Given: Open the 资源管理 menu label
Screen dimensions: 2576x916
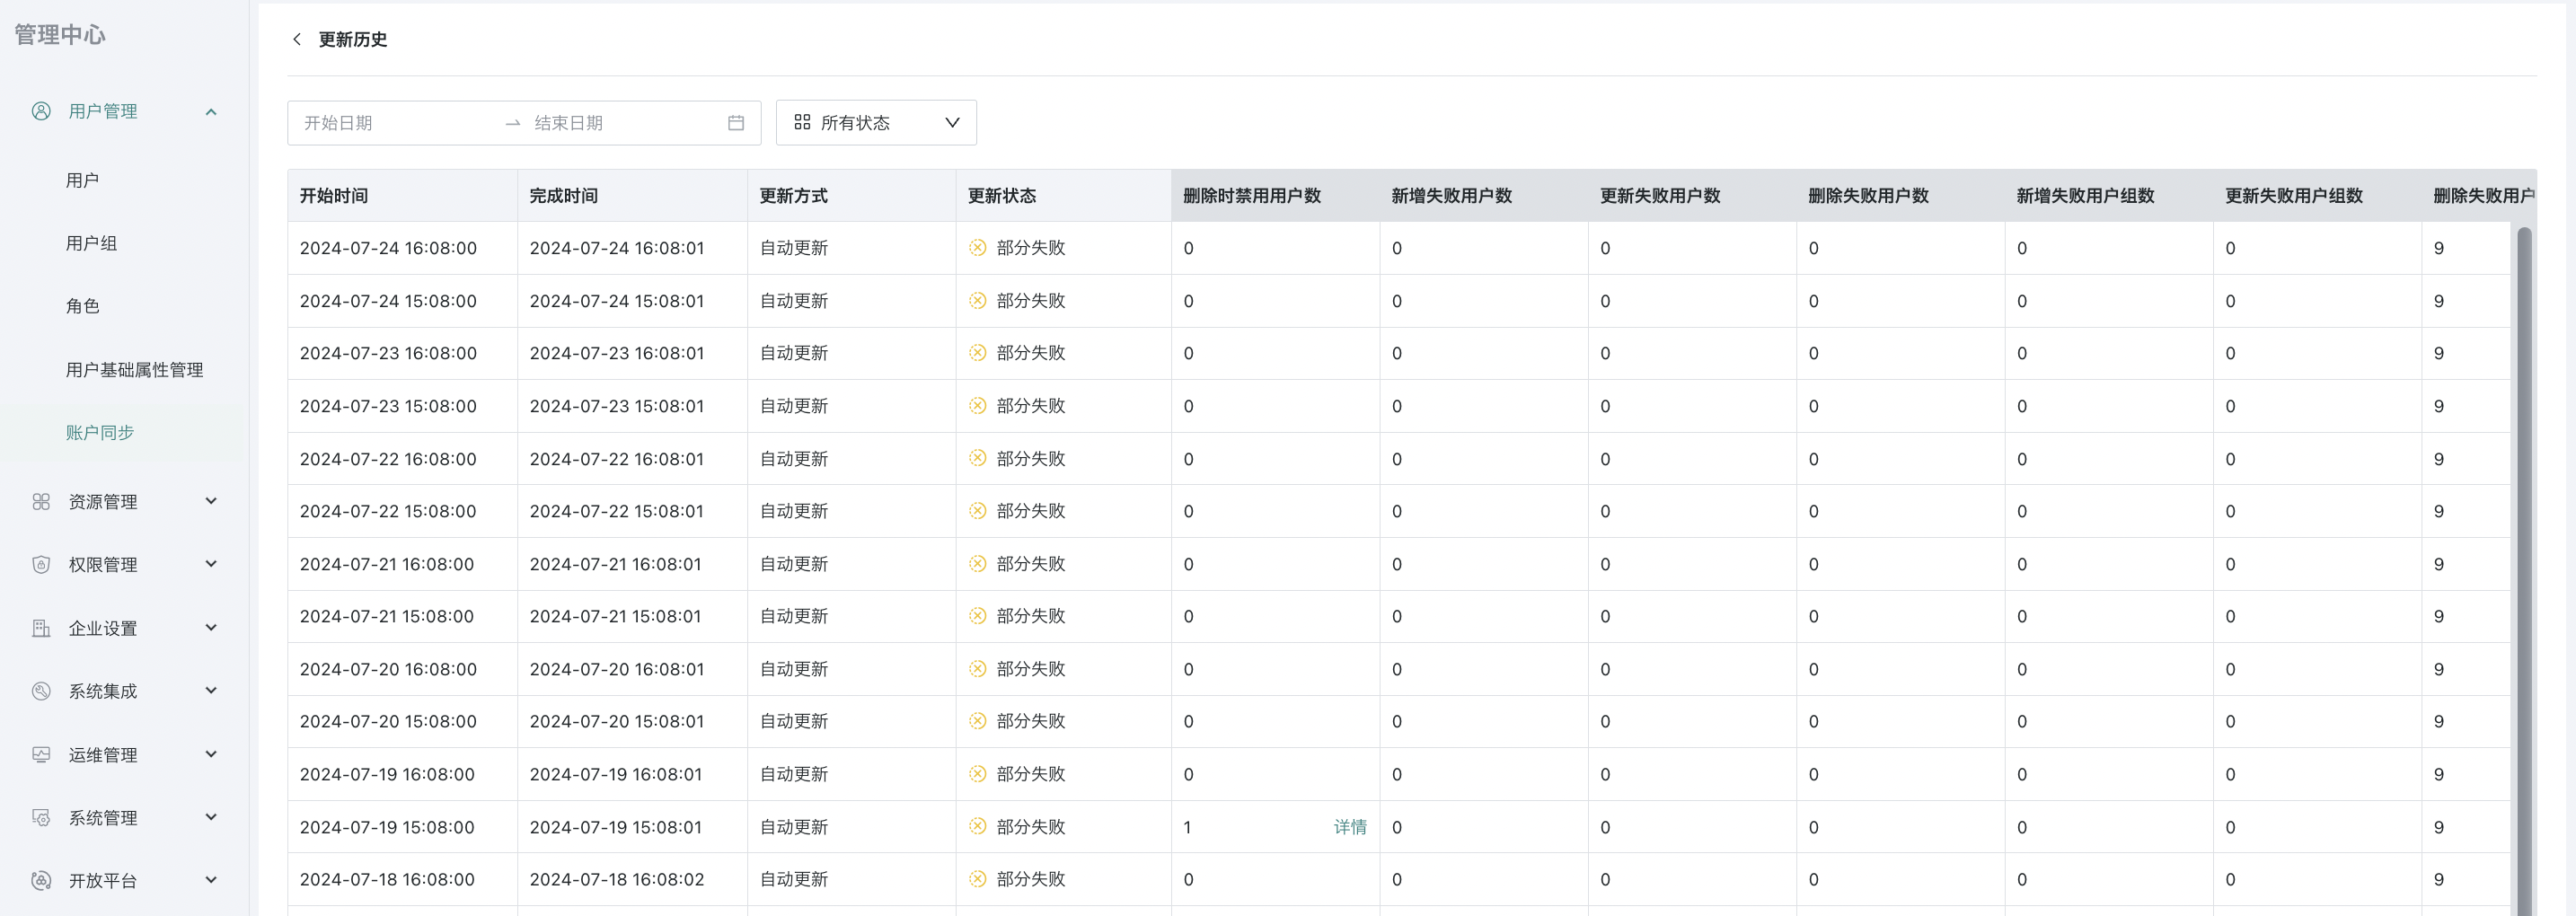Looking at the screenshot, I should coord(102,502).
